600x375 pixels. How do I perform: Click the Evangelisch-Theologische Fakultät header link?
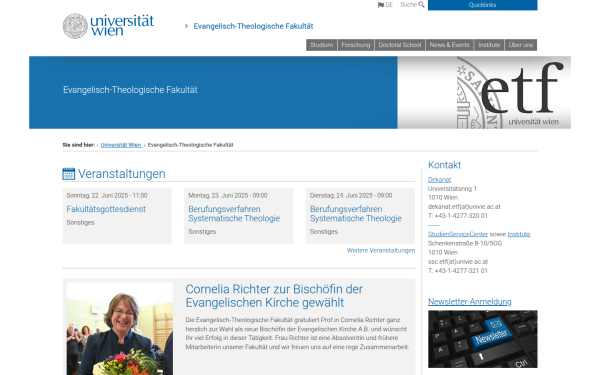pos(253,26)
